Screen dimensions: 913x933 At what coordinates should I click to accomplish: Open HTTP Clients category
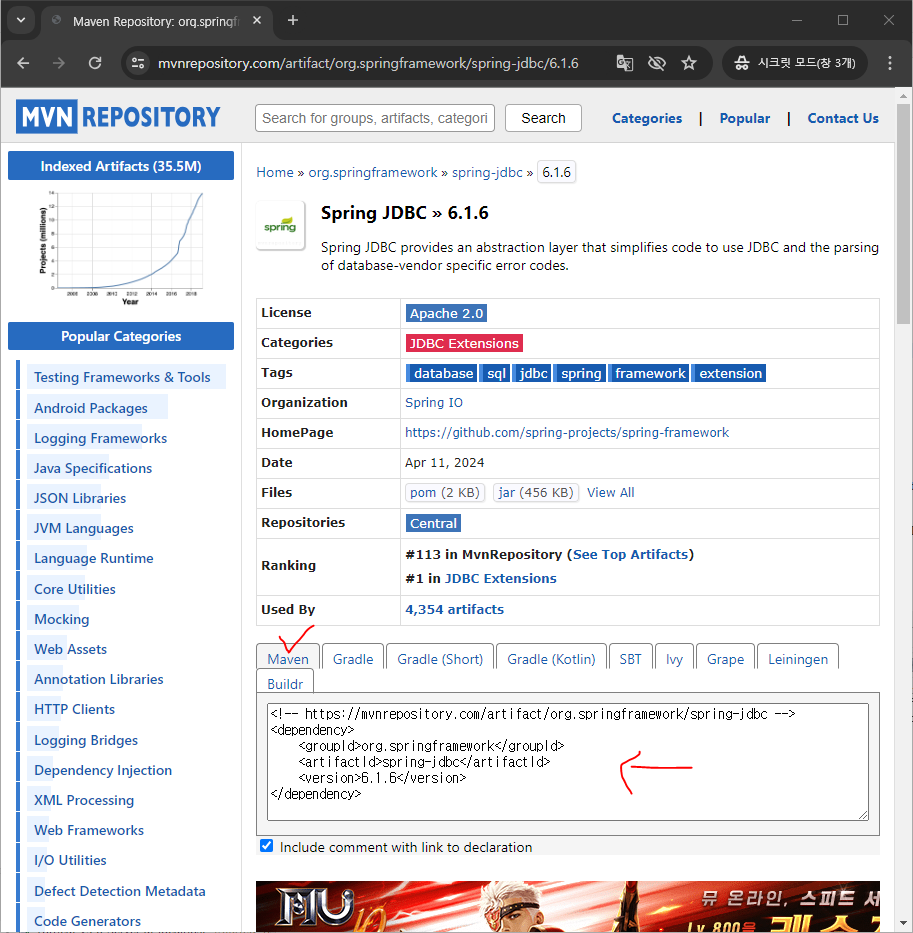coord(74,709)
